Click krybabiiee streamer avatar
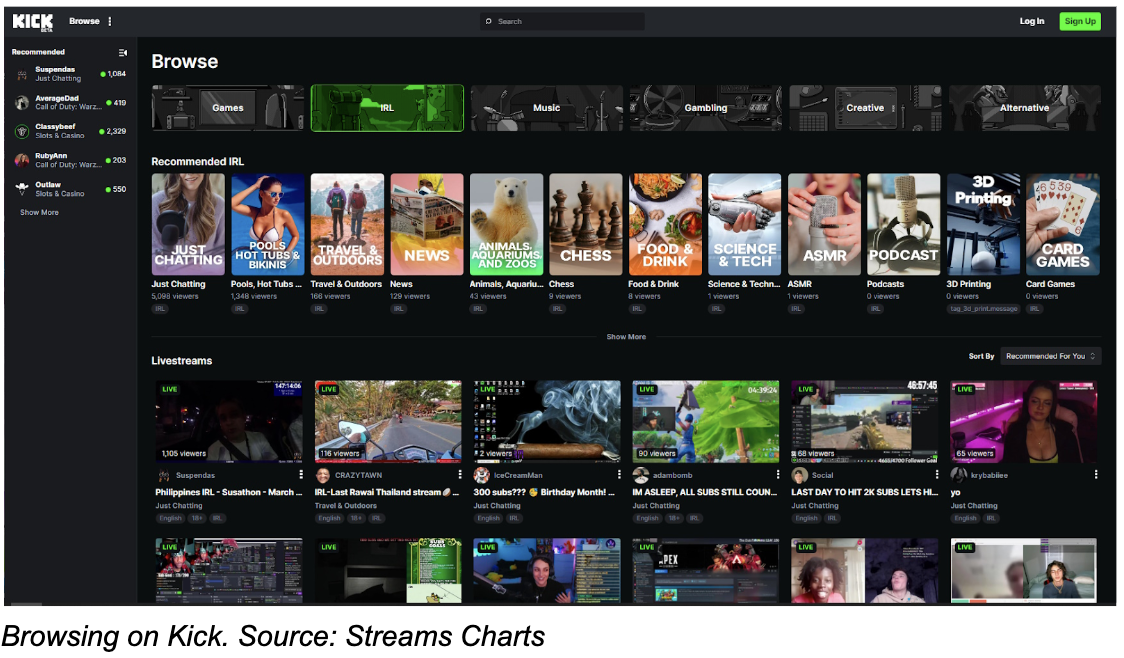1124x658 pixels. click(x=958, y=475)
